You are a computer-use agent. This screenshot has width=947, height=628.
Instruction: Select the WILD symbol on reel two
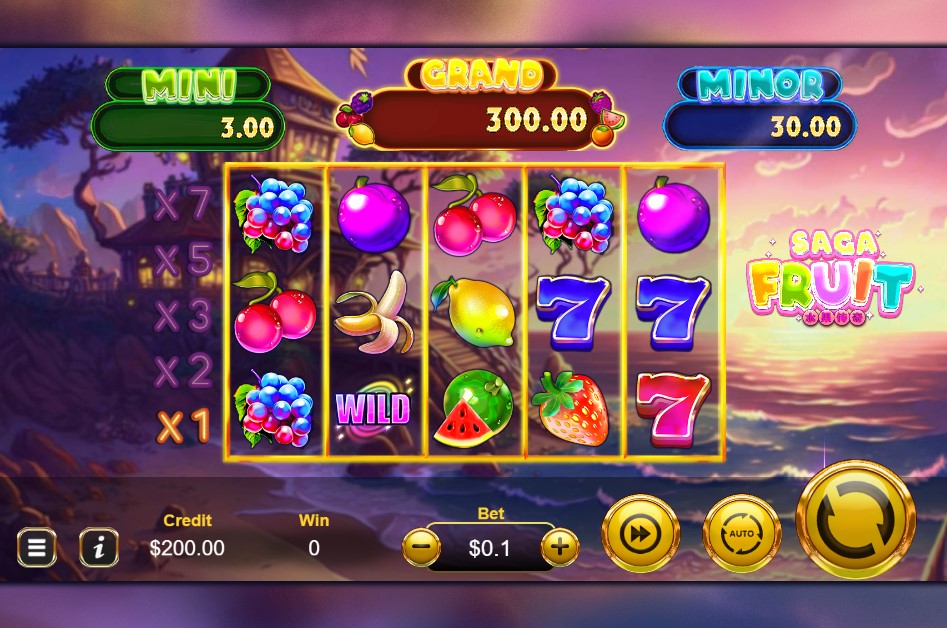(x=373, y=409)
